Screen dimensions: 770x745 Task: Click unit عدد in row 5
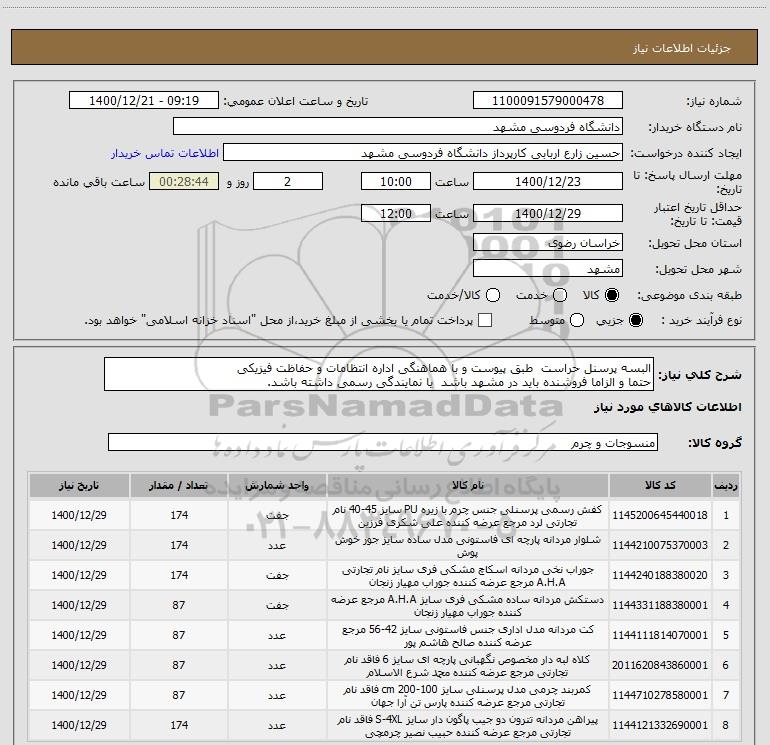277,635
